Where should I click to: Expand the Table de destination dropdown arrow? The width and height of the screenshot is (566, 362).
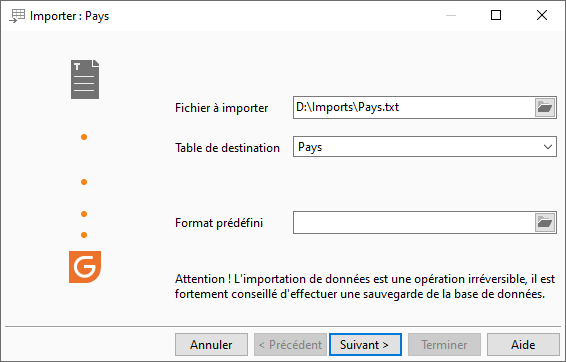(548, 147)
